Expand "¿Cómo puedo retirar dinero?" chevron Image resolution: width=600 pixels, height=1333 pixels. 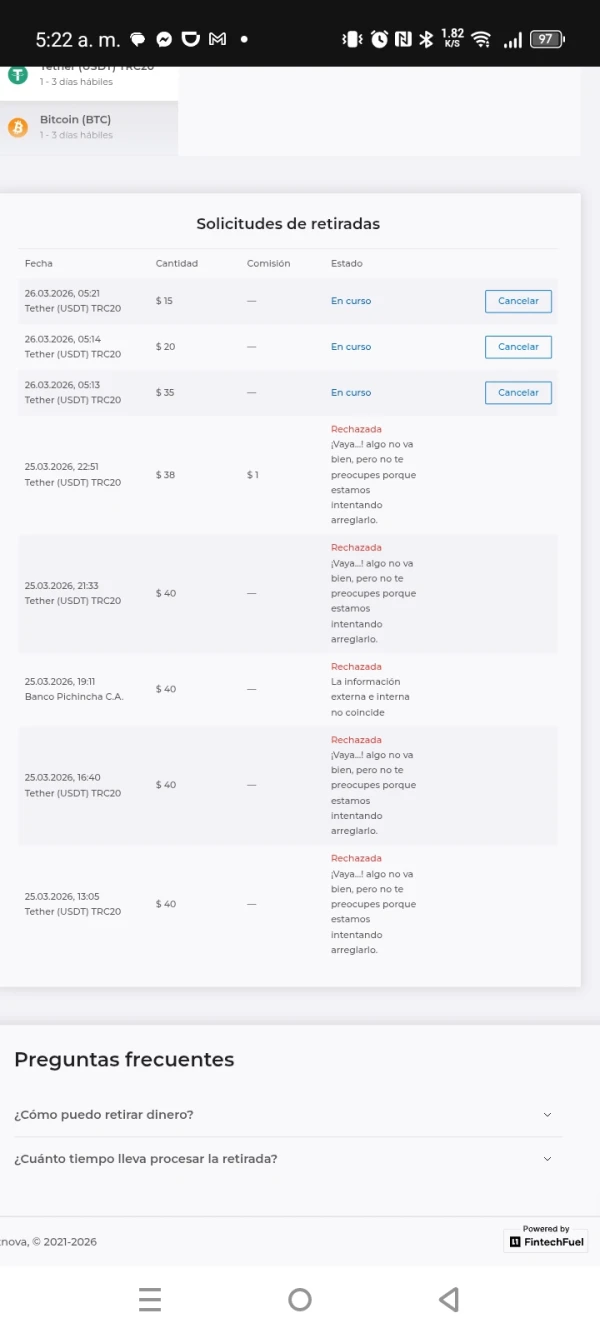[547, 1114]
